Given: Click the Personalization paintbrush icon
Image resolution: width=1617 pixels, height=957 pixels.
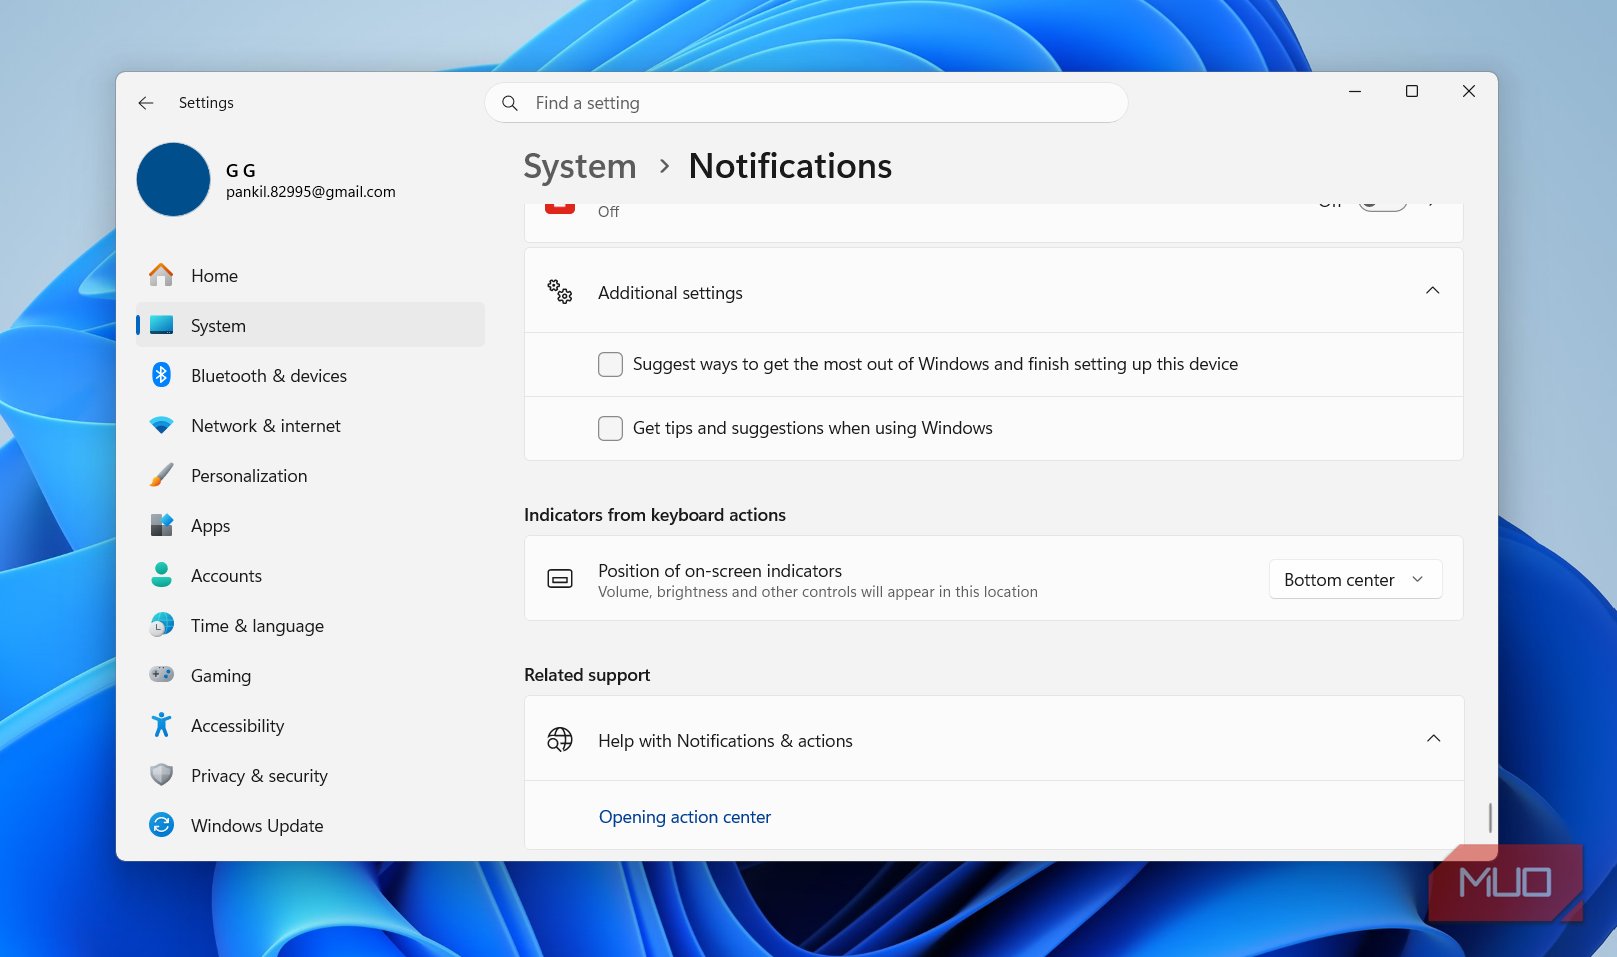Looking at the screenshot, I should coord(161,475).
